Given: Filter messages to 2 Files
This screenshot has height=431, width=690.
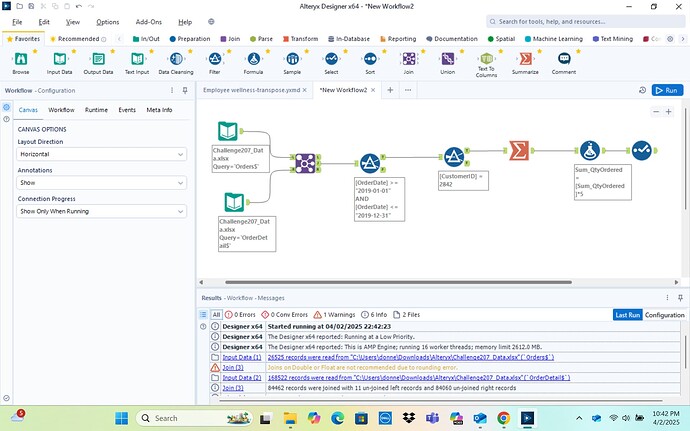Looking at the screenshot, I should [x=407, y=315].
